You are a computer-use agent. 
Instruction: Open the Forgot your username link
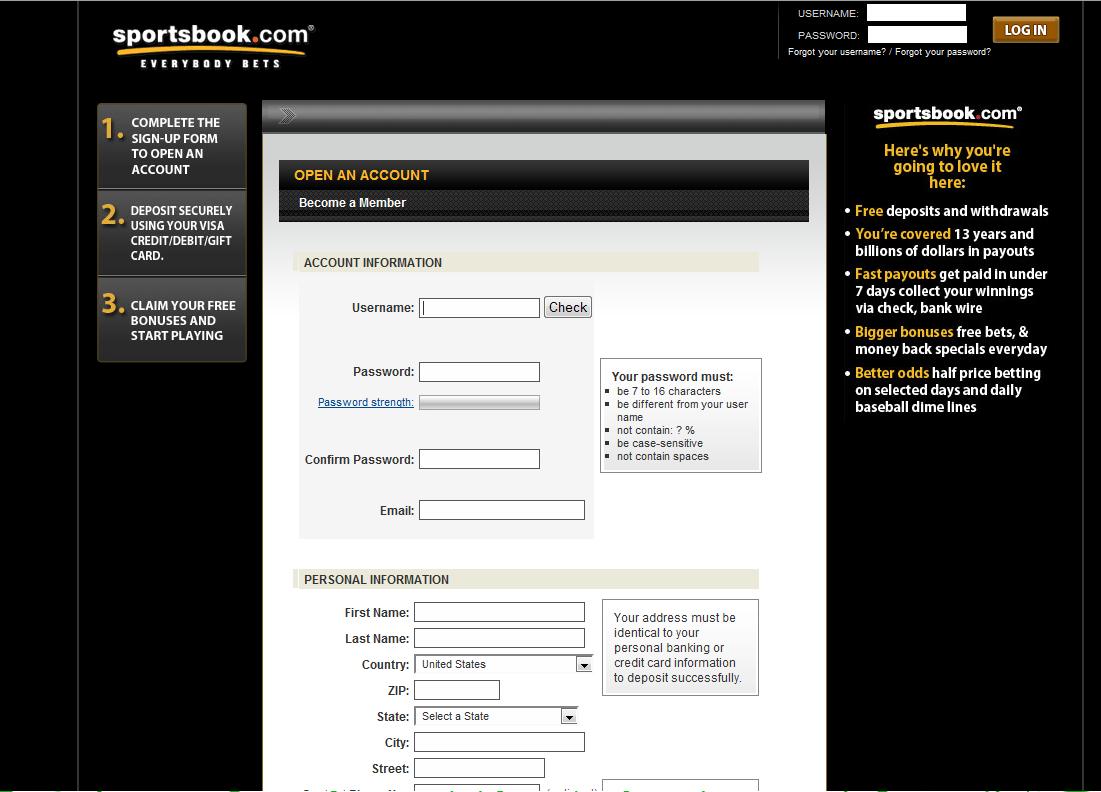pos(837,52)
